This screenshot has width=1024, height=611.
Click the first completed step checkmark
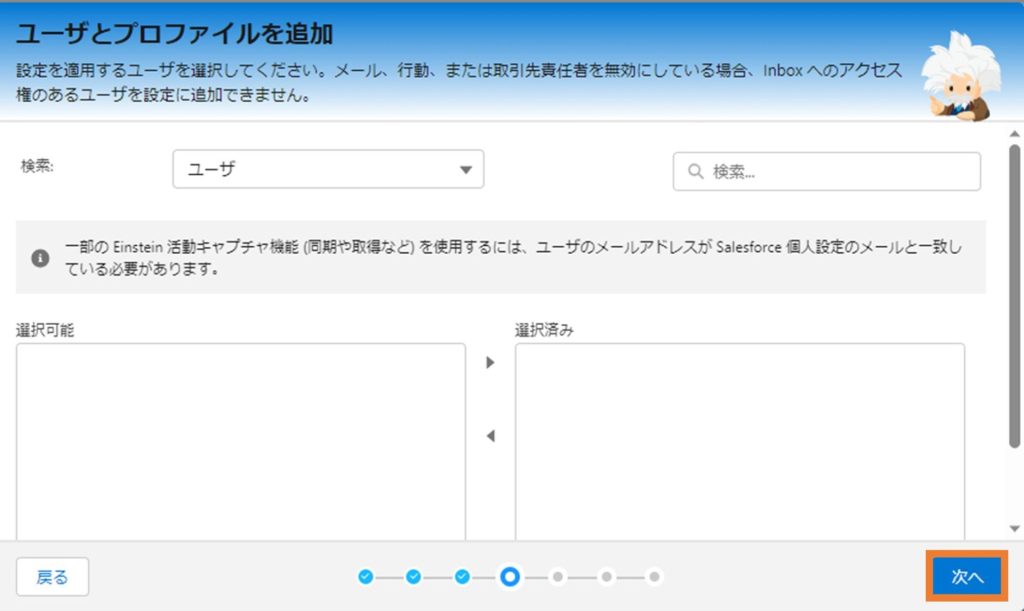[x=366, y=576]
